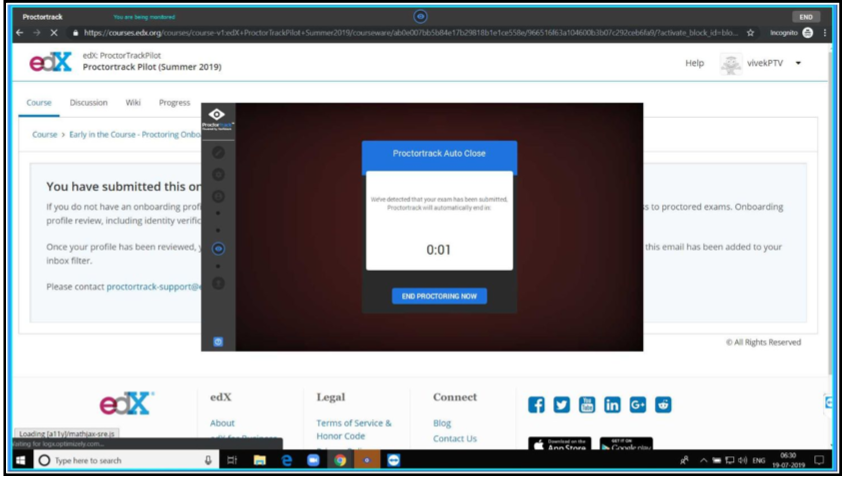Open Task View on the taskbar
846x480 pixels.
pos(232,461)
